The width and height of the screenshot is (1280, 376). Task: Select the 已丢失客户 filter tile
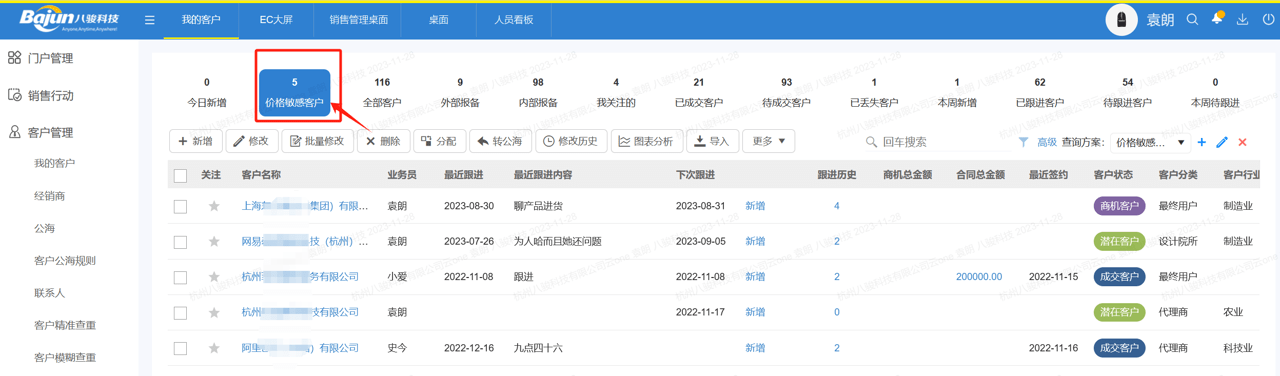point(874,93)
